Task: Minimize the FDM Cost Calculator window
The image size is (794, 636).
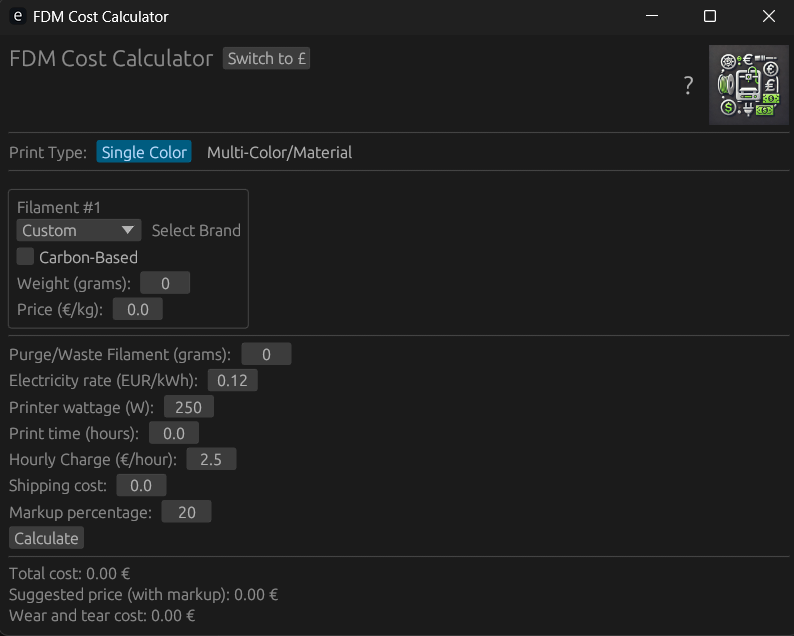Action: (x=652, y=16)
